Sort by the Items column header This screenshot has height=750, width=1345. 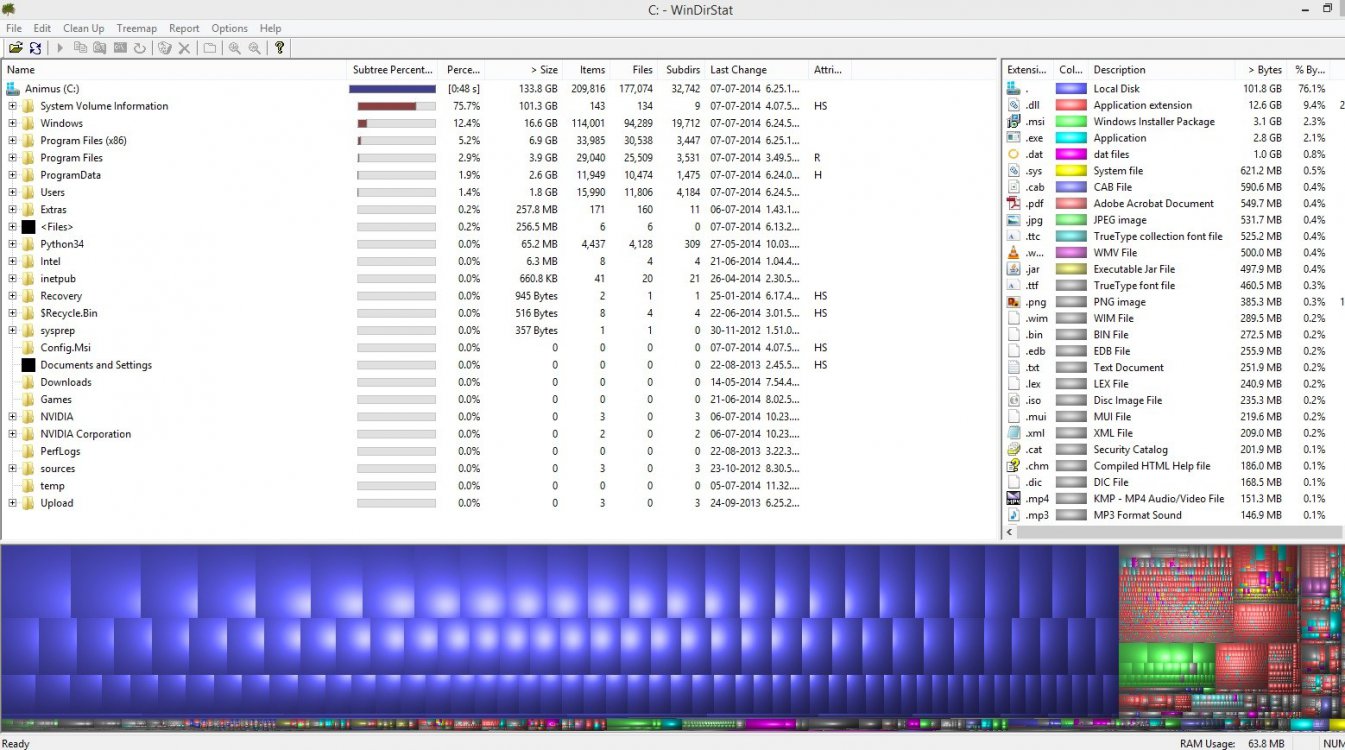(587, 70)
